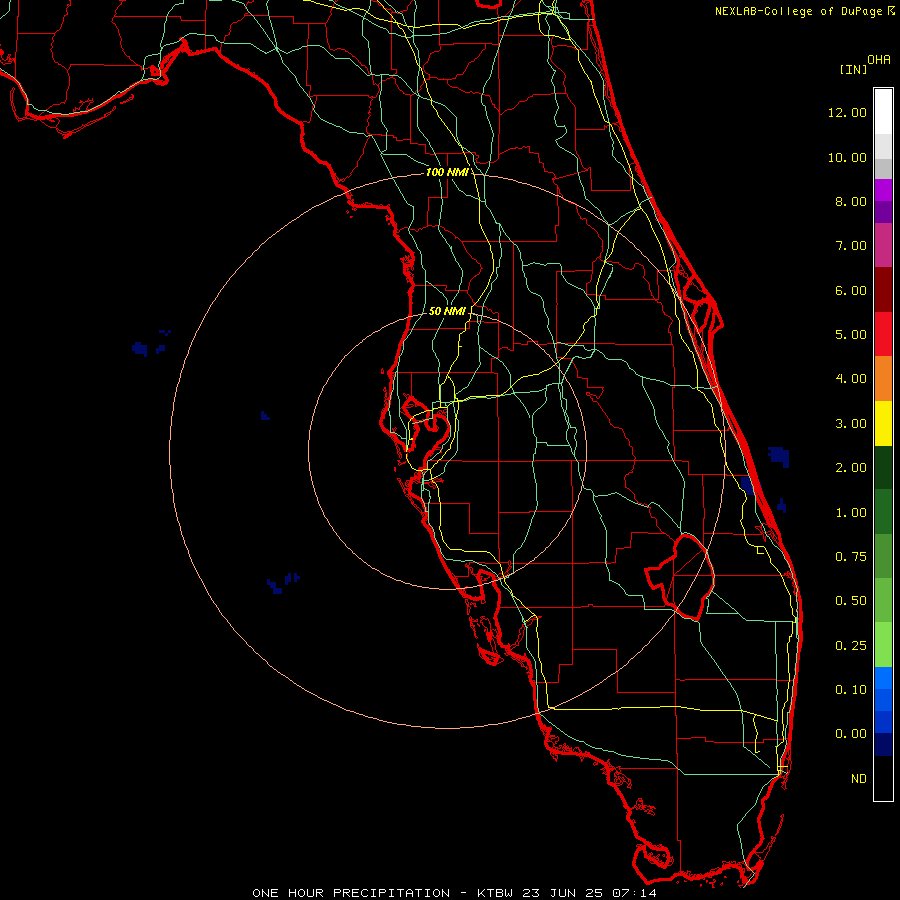This screenshot has height=900, width=900.
Task: Click the '100 NMI' range ring label
Action: tap(447, 172)
